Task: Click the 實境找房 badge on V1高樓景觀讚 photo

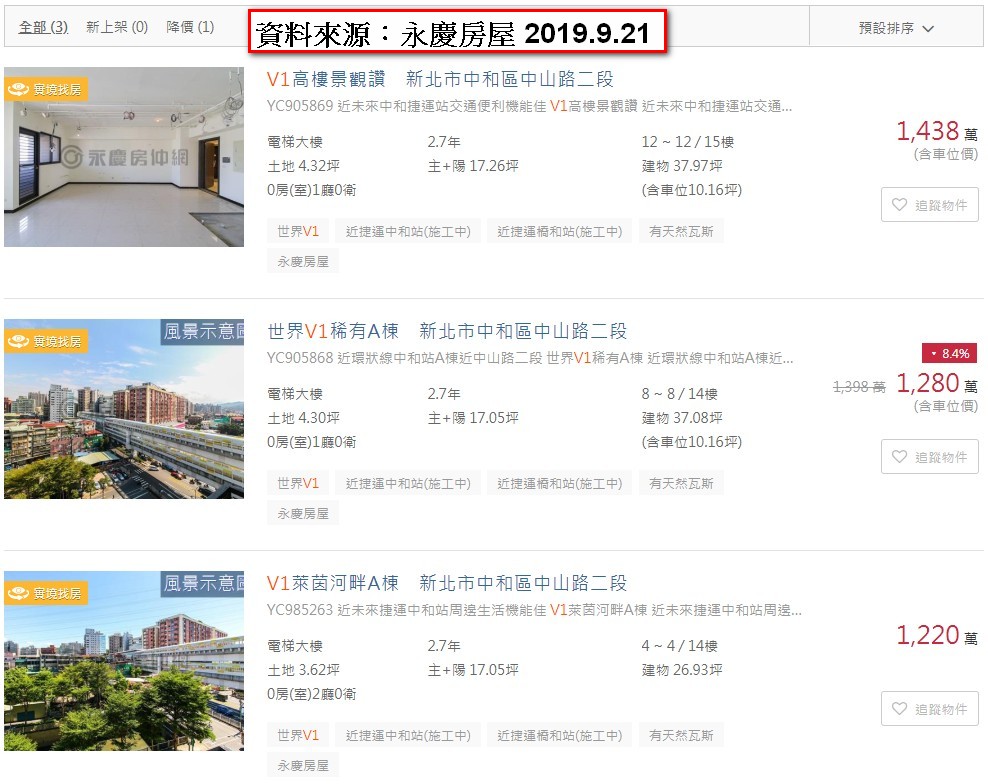Action: click(45, 89)
